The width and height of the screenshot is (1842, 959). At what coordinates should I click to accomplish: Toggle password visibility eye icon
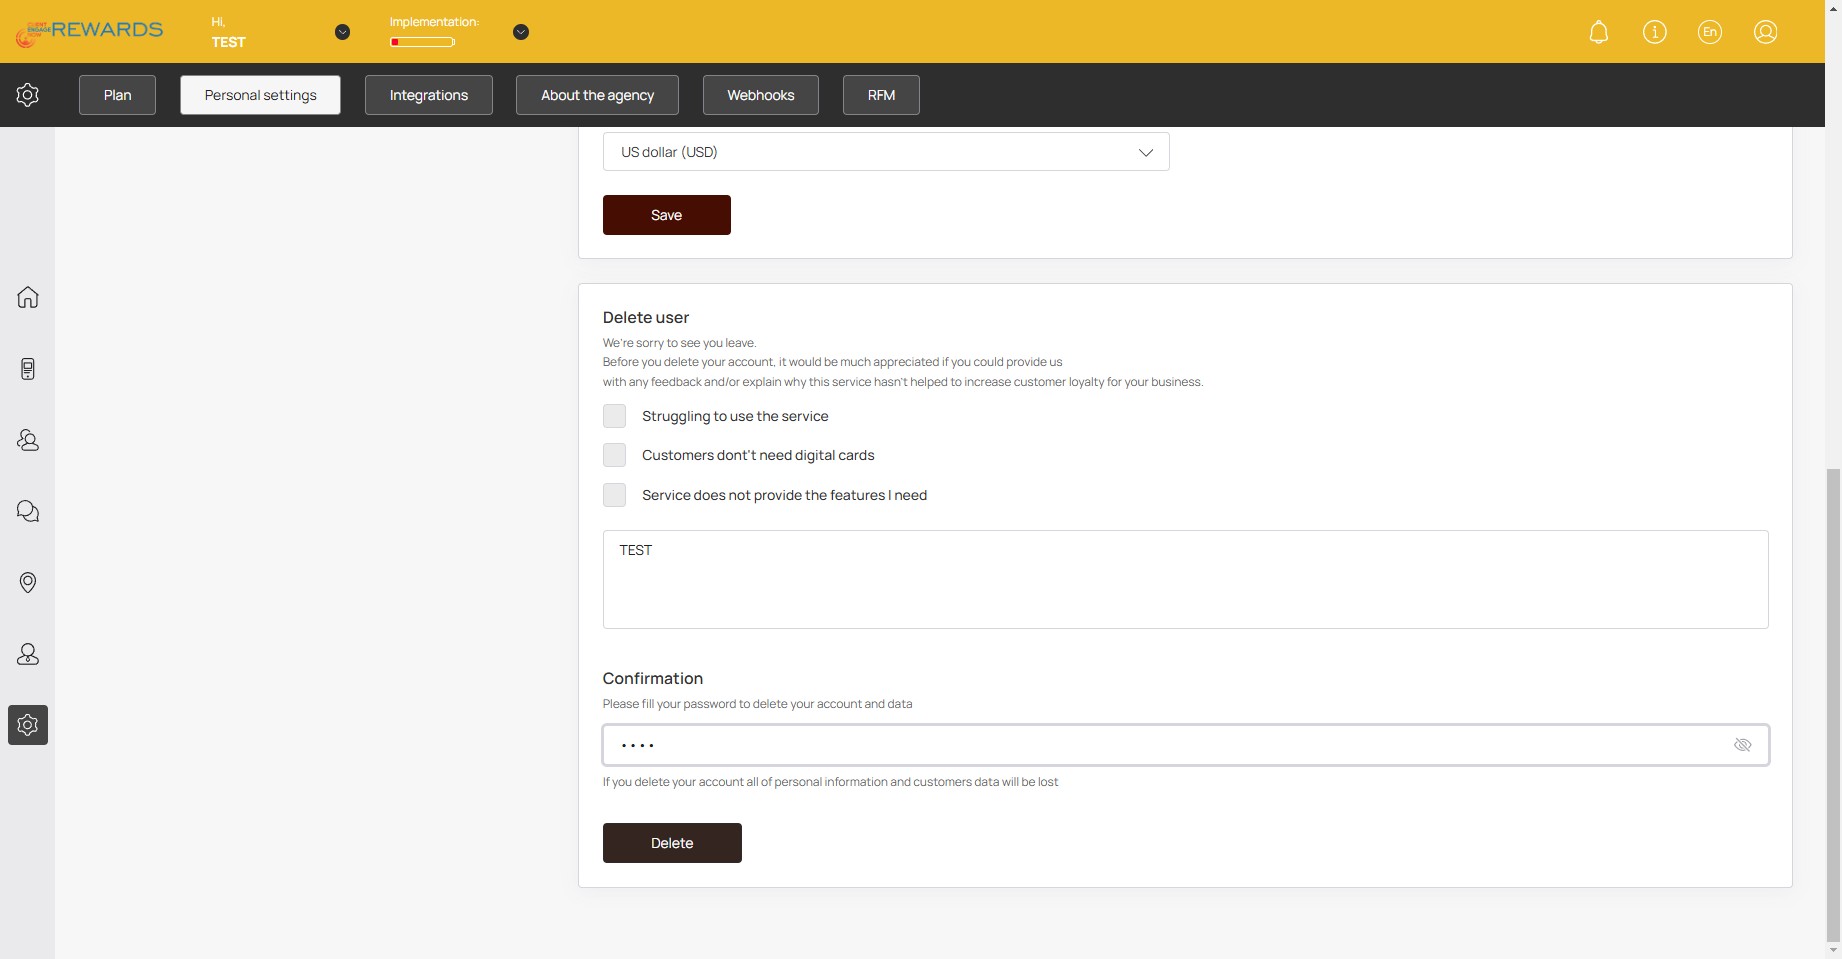pos(1742,745)
